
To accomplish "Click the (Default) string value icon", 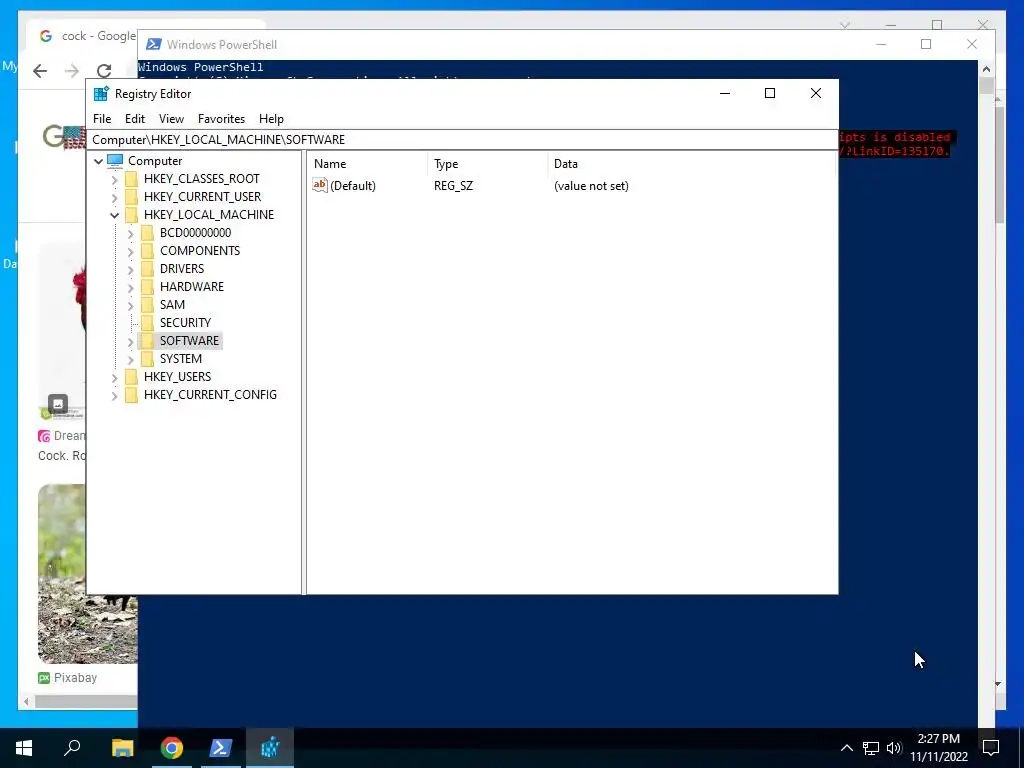I will tap(319, 185).
